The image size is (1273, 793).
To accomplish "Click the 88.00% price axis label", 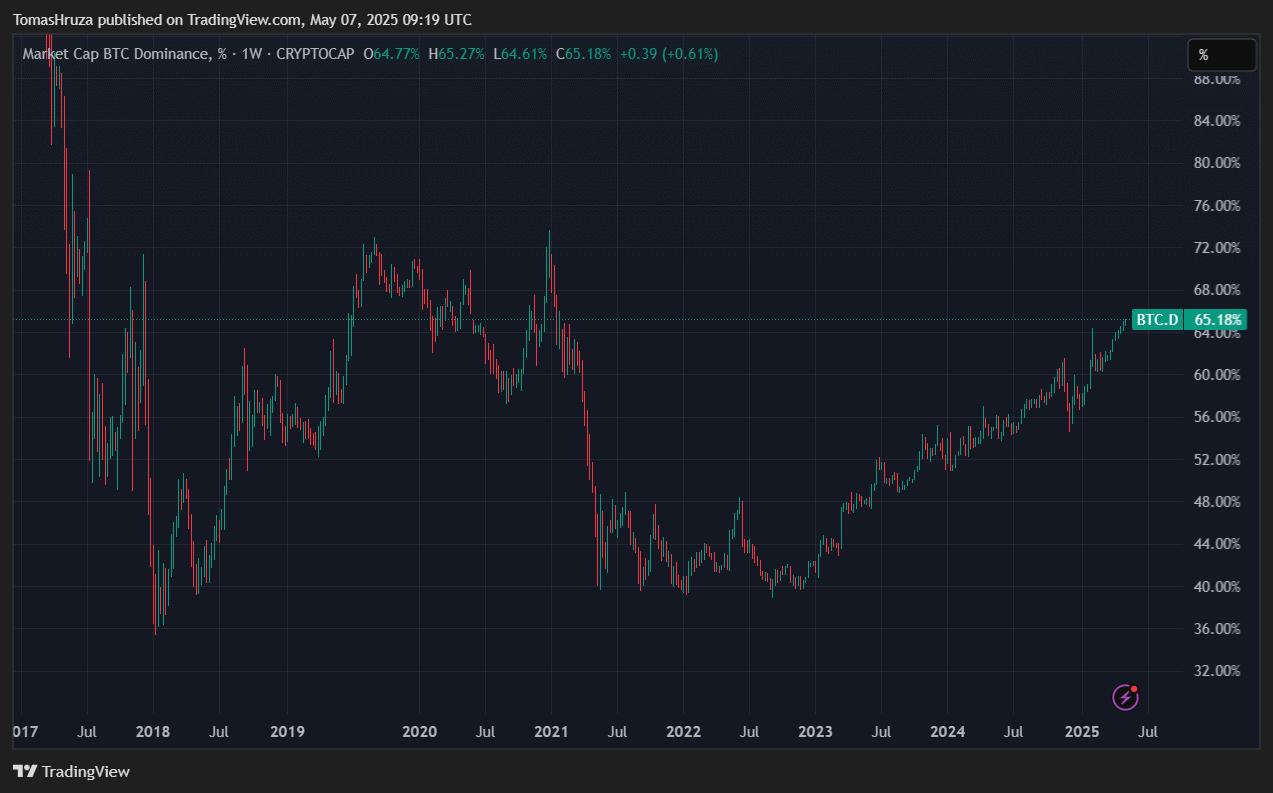I will coord(1216,78).
